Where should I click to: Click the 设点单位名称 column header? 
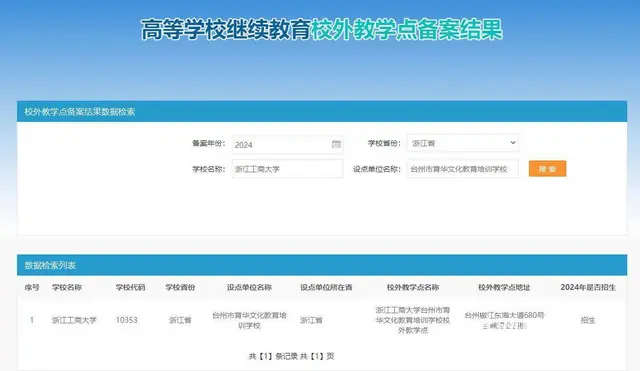(249, 287)
